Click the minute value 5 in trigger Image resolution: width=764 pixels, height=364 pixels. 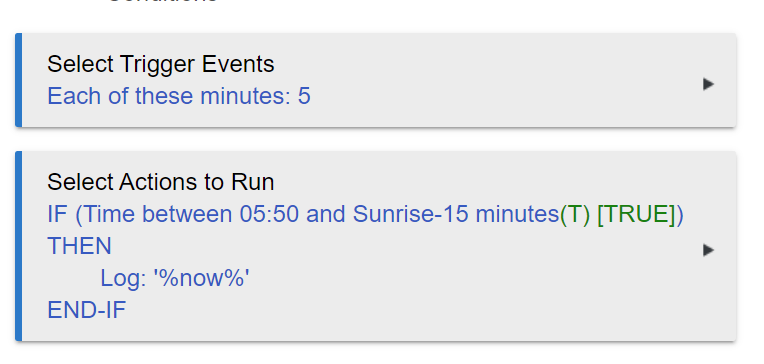click(x=304, y=96)
